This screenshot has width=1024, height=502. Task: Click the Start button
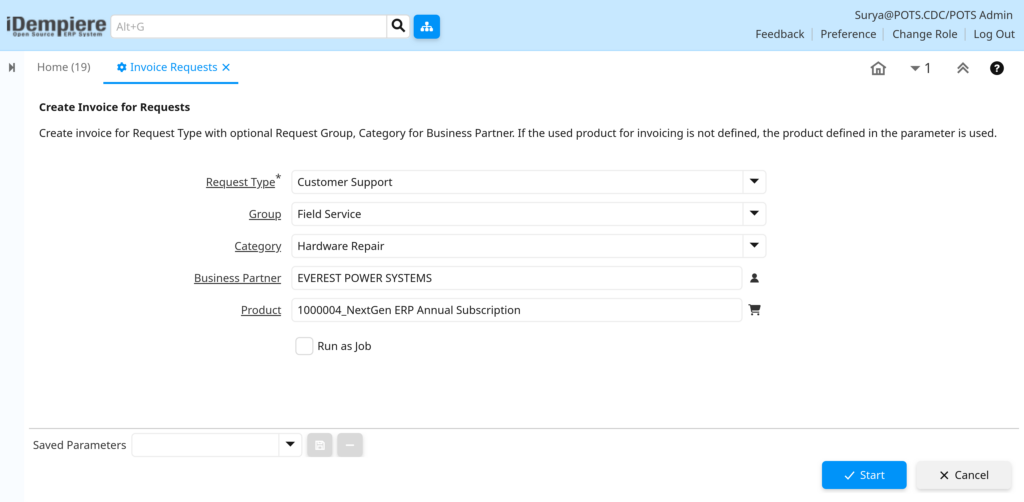864,475
